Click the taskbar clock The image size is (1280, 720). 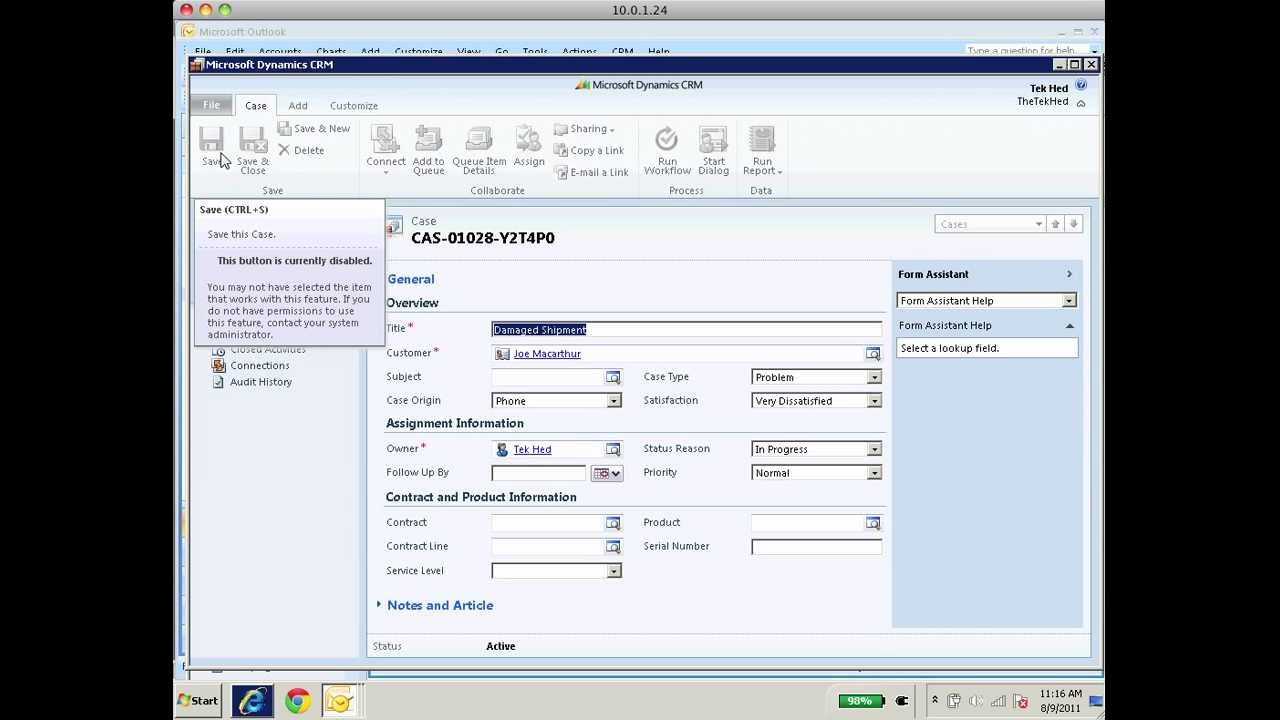click(x=1061, y=701)
